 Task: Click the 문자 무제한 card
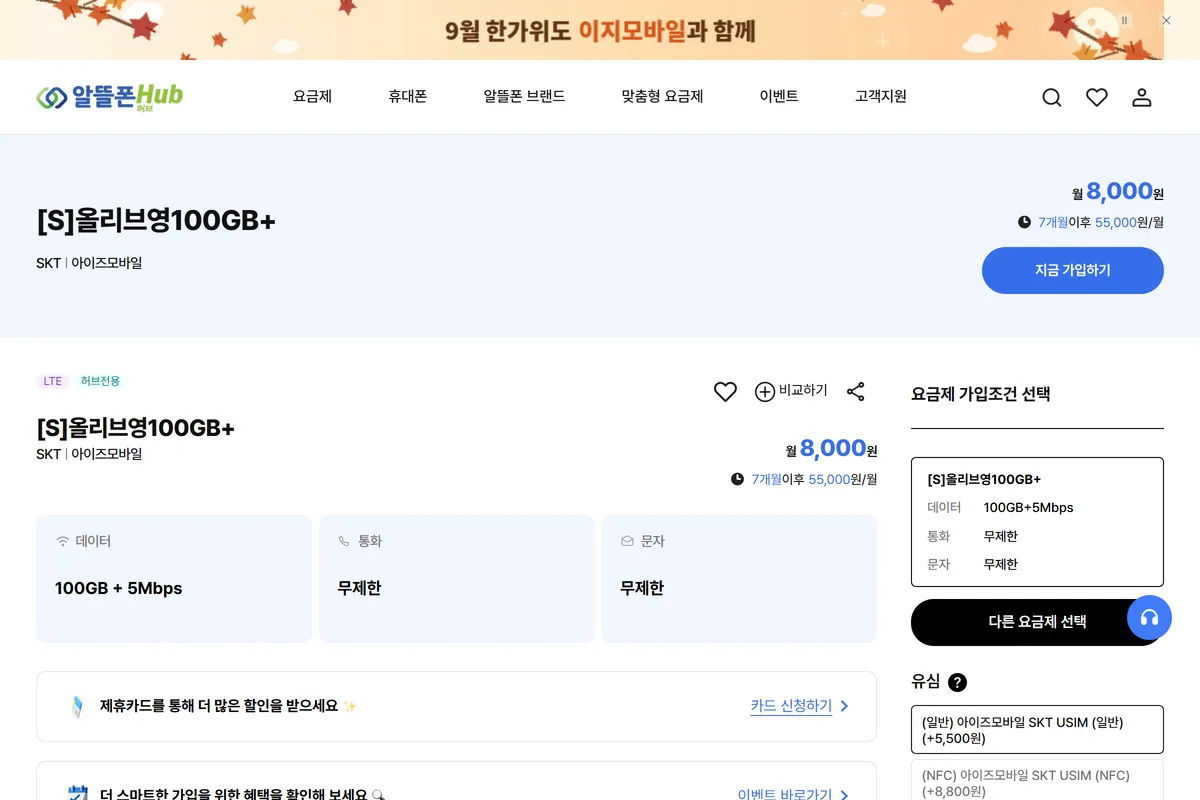pyautogui.click(x=739, y=579)
